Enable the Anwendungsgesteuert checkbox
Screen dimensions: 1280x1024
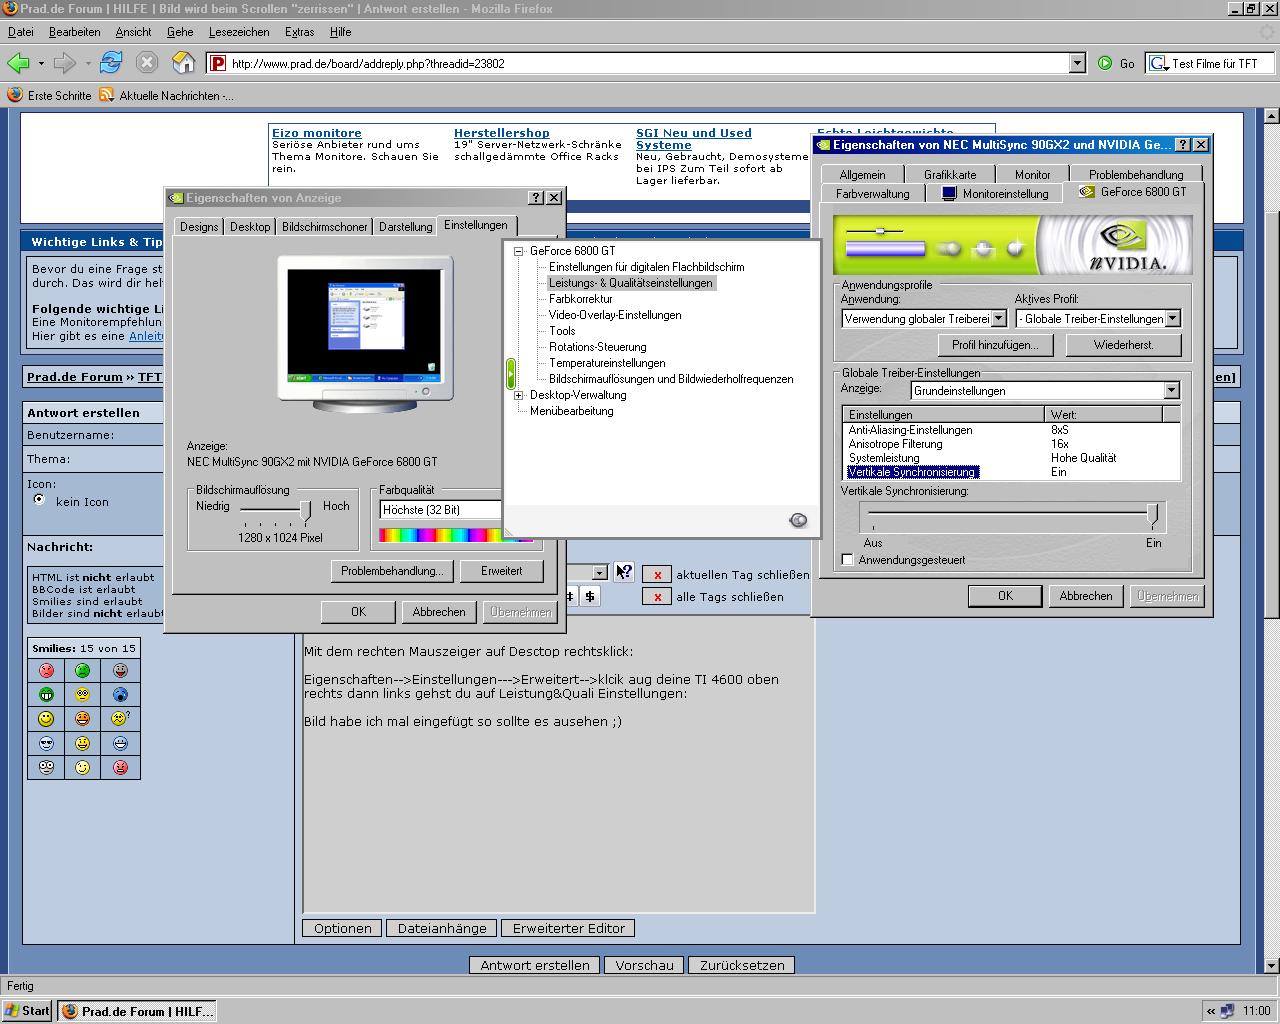click(848, 560)
